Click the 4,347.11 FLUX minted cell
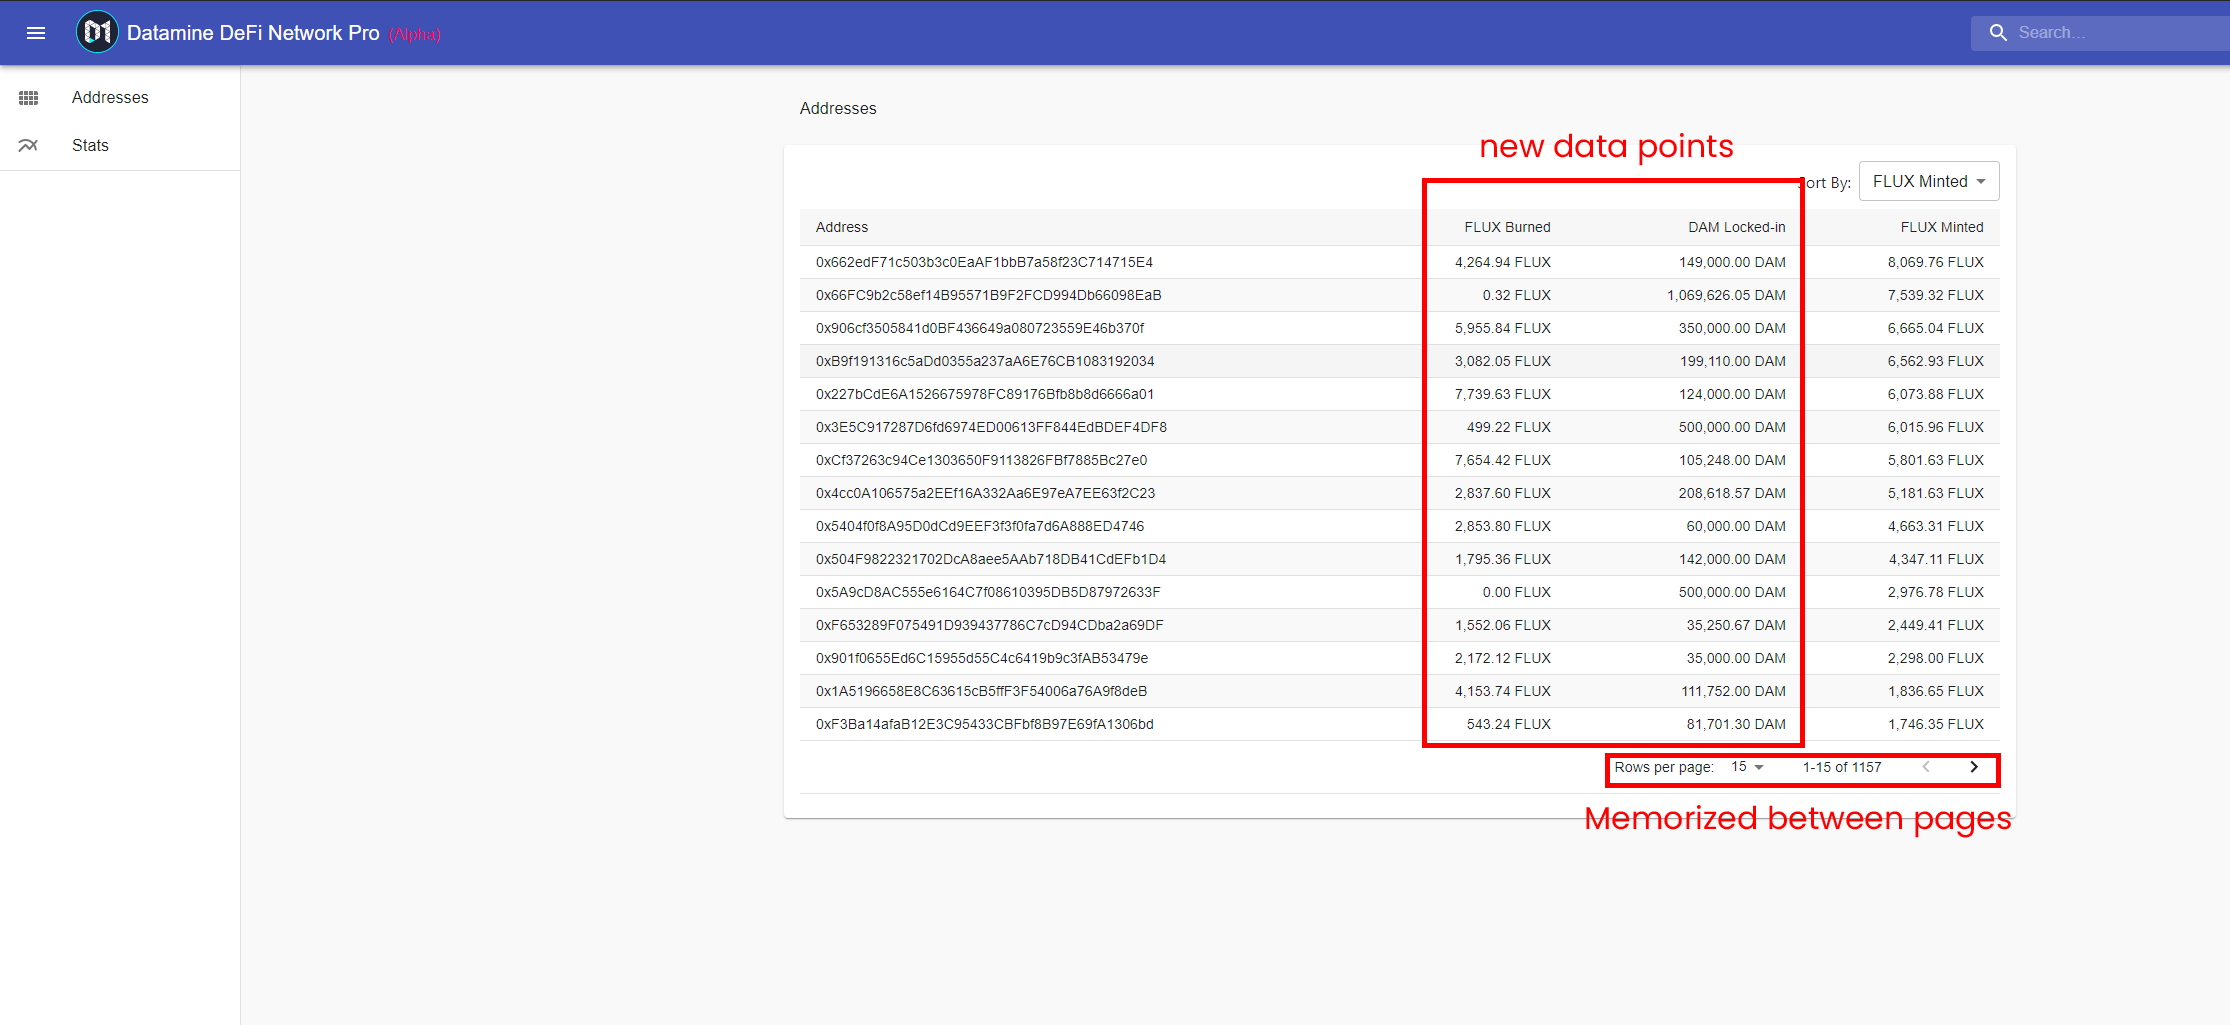This screenshot has width=2230, height=1025. pos(1936,559)
